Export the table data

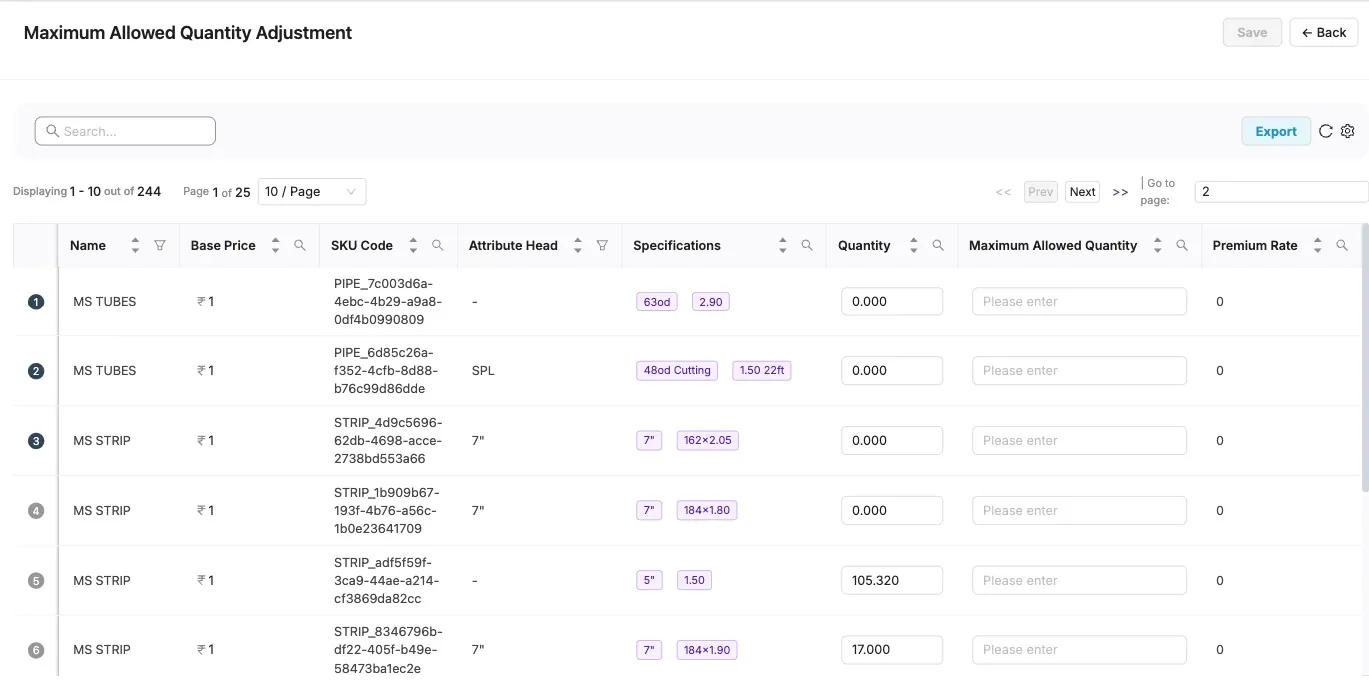[x=1276, y=131]
